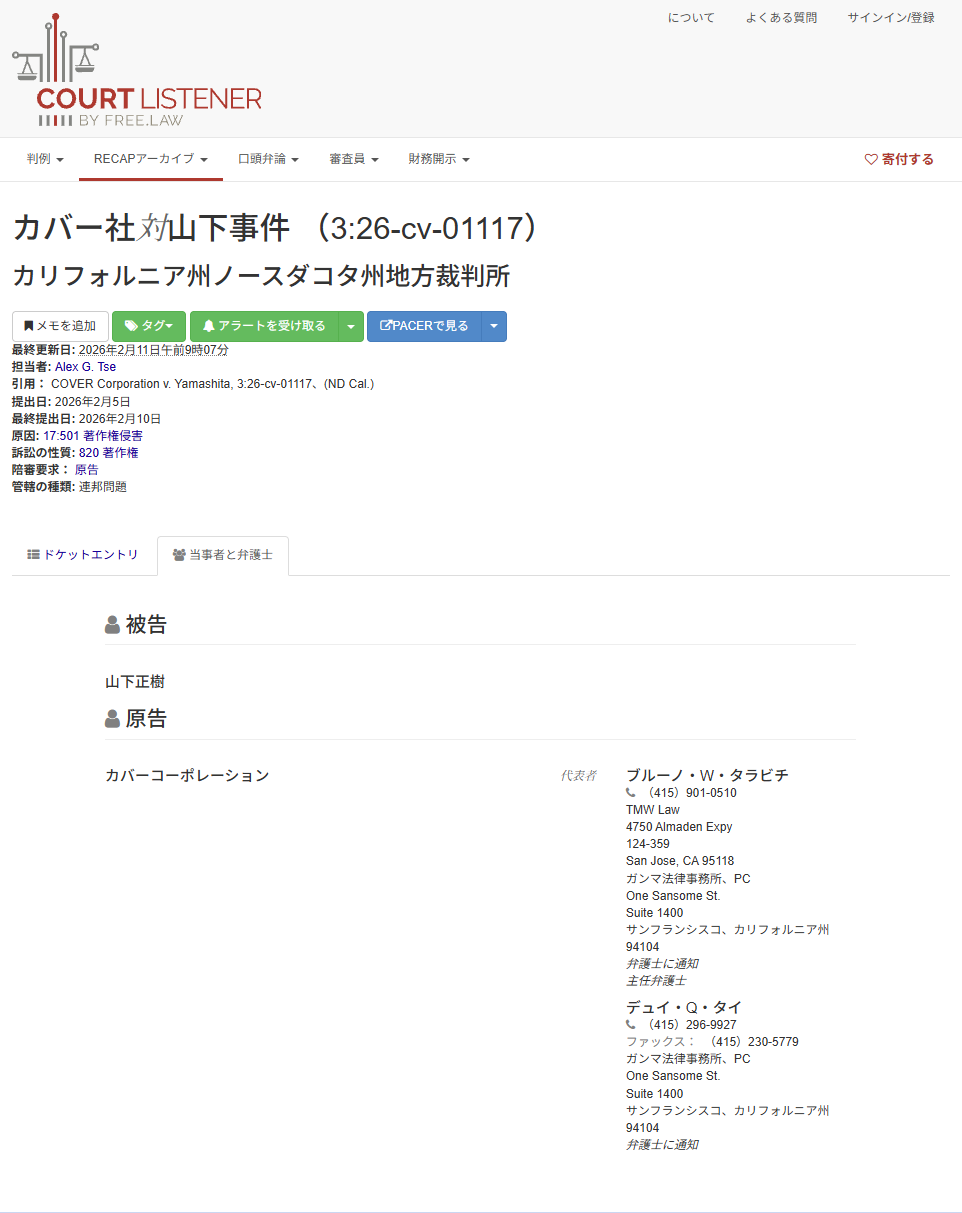Screen dimensions: 962x1213
Task: Click the 17:501 著作権侵害 cause link
Action: [92, 436]
